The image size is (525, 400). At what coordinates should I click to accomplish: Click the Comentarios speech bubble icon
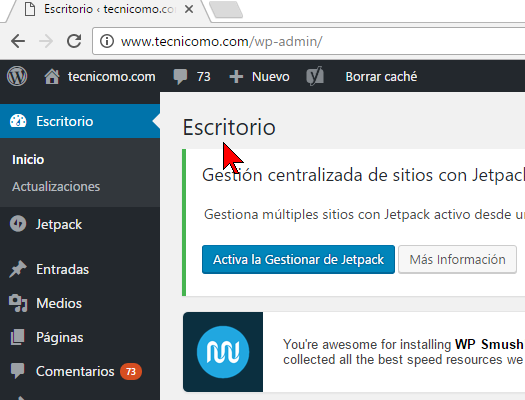click(x=18, y=371)
